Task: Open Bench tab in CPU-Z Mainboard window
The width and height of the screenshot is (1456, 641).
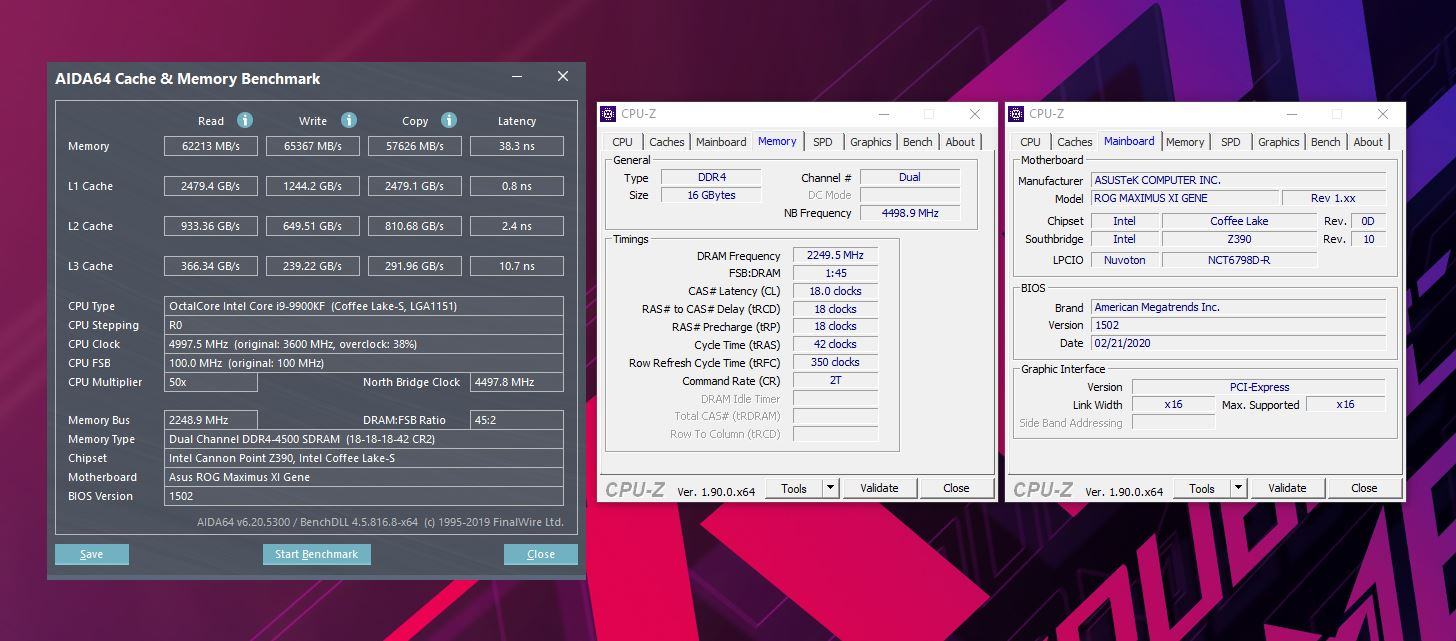Action: tap(1326, 142)
